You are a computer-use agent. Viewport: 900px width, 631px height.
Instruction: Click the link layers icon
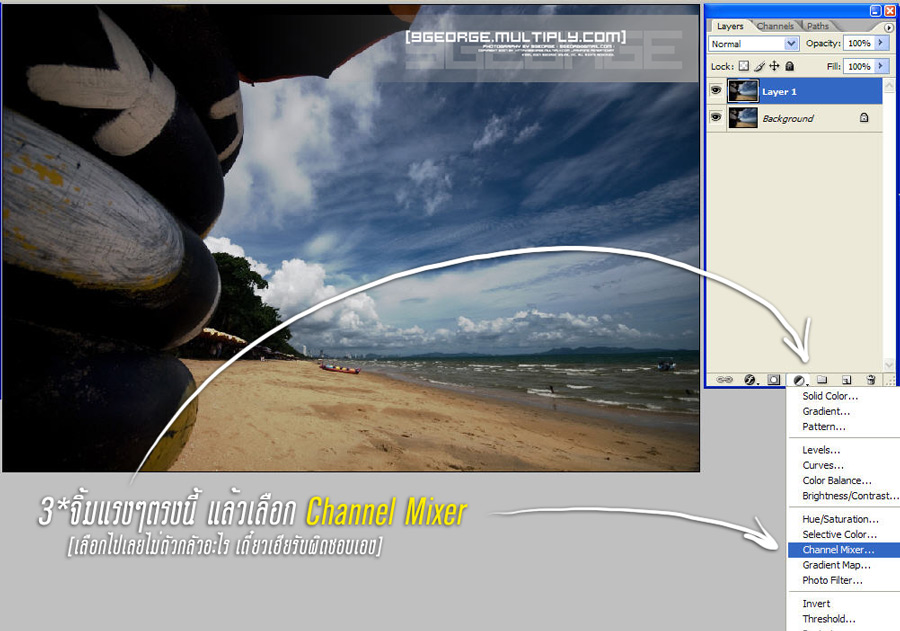pyautogui.click(x=724, y=380)
